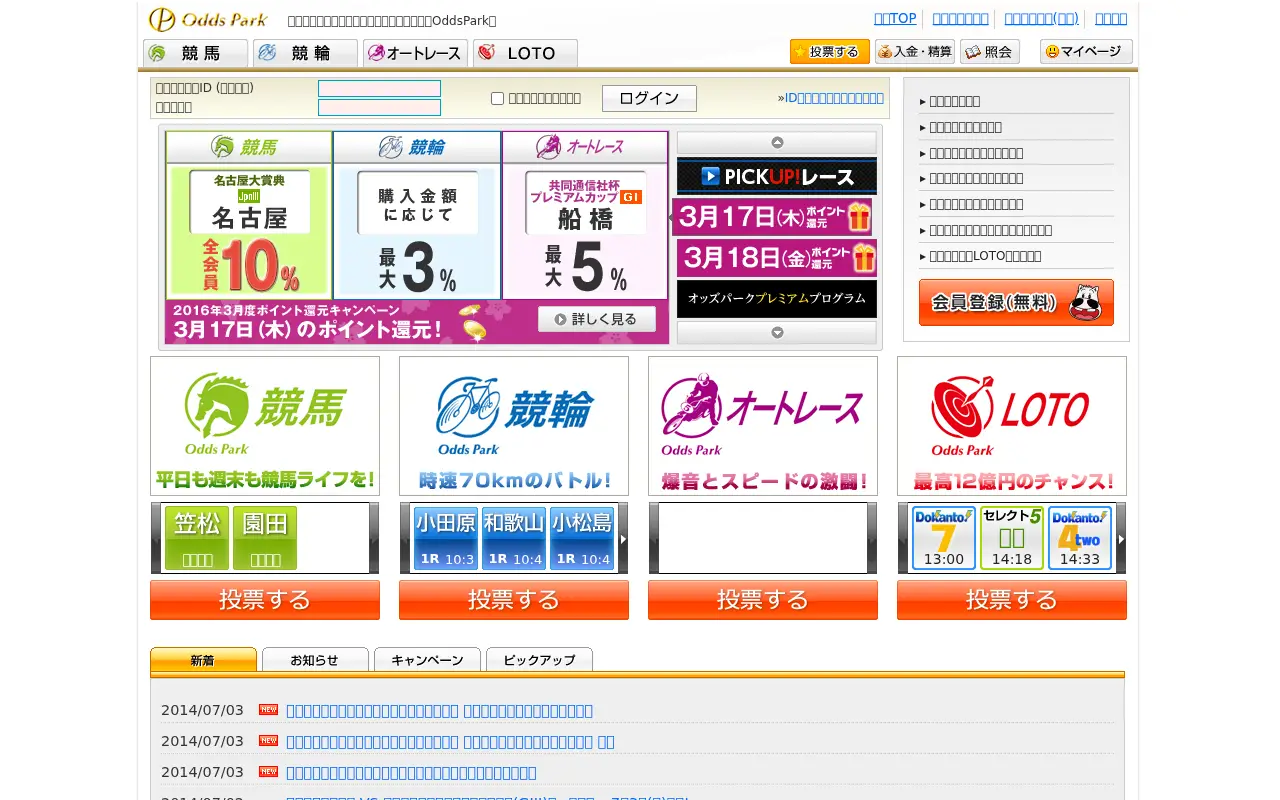This screenshot has height=800, width=1280.
Task: Open first 2014/07/03 news headline
Action: click(x=439, y=711)
